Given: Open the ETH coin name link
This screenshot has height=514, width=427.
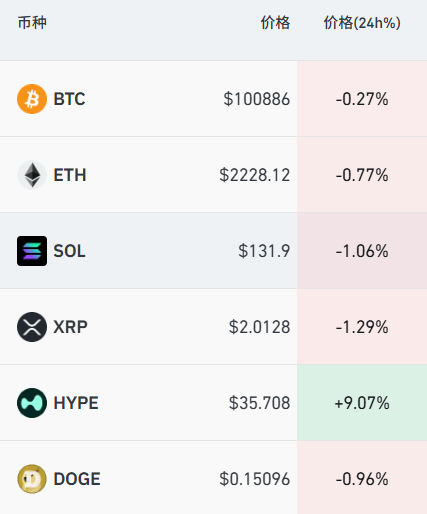Looking at the screenshot, I should coord(70,175).
